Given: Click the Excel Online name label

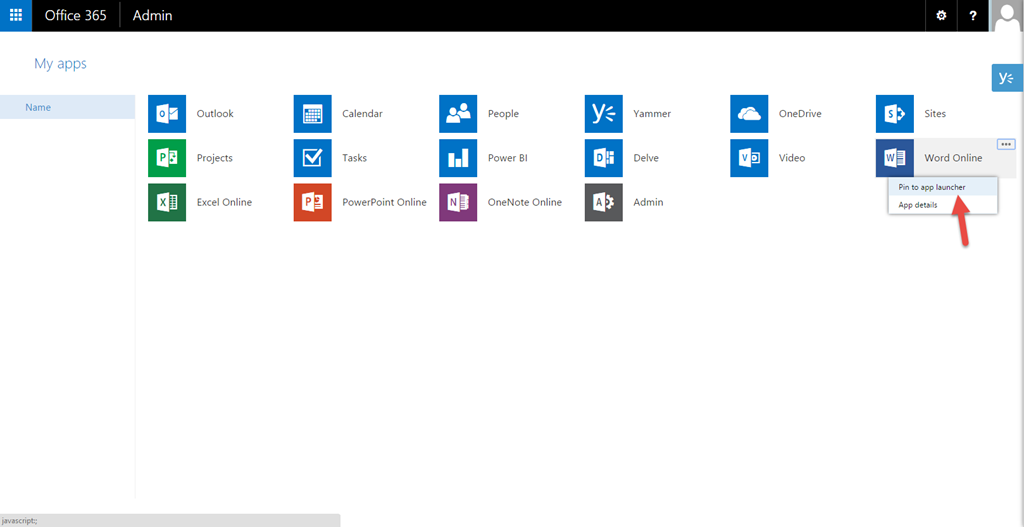Looking at the screenshot, I should coord(225,202).
